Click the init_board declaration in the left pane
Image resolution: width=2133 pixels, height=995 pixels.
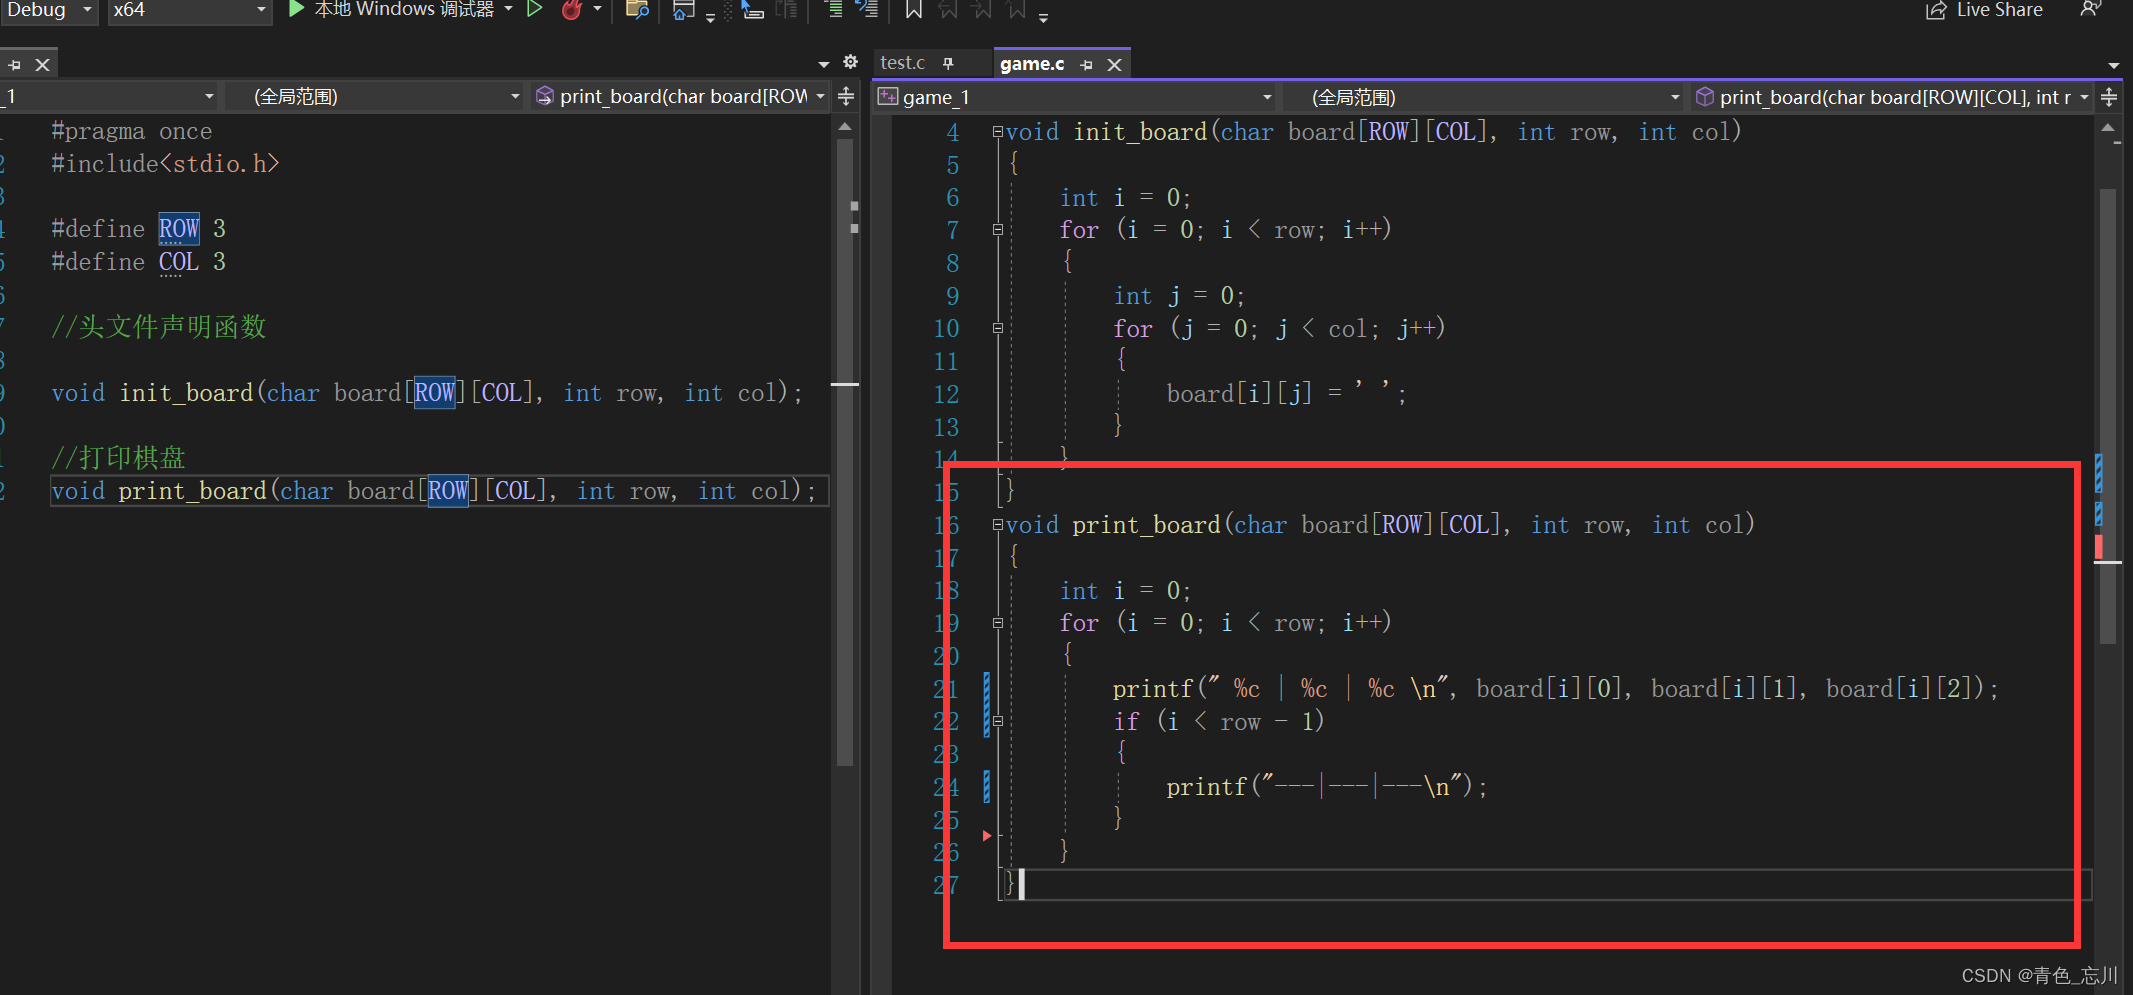[427, 393]
